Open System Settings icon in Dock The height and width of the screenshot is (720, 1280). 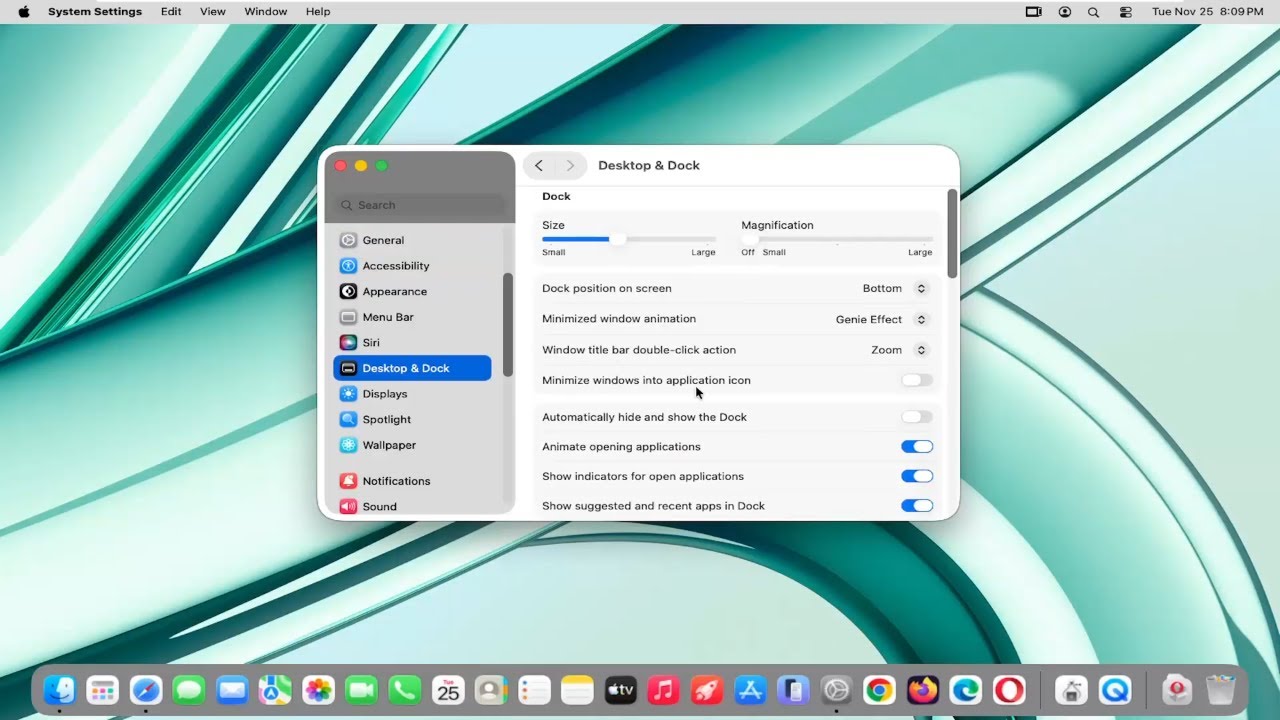pyautogui.click(x=836, y=690)
